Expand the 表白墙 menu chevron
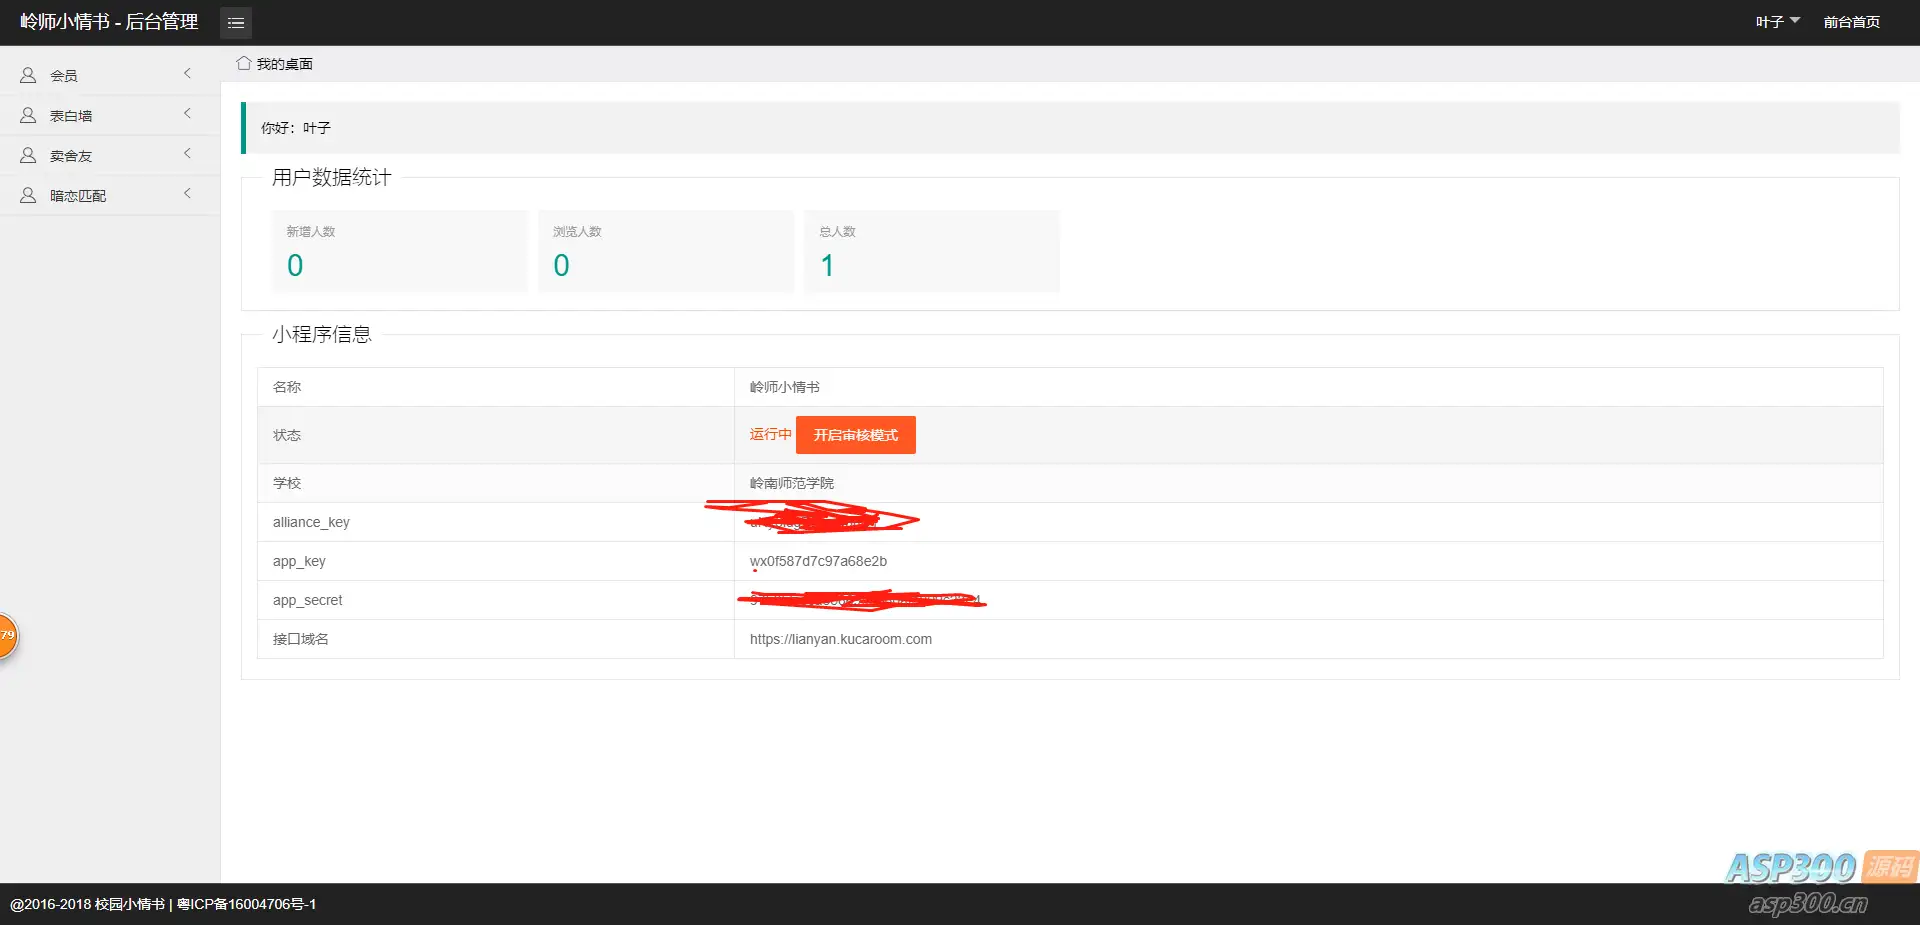The height and width of the screenshot is (925, 1920). [x=187, y=113]
